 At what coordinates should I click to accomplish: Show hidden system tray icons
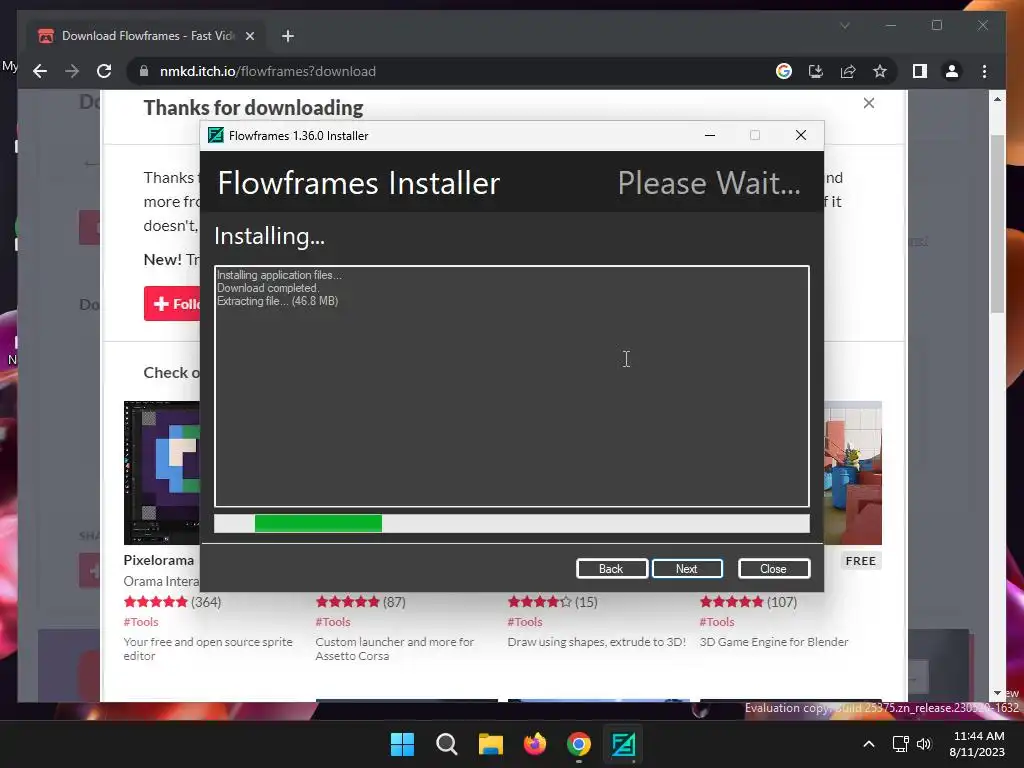pyautogui.click(x=869, y=744)
